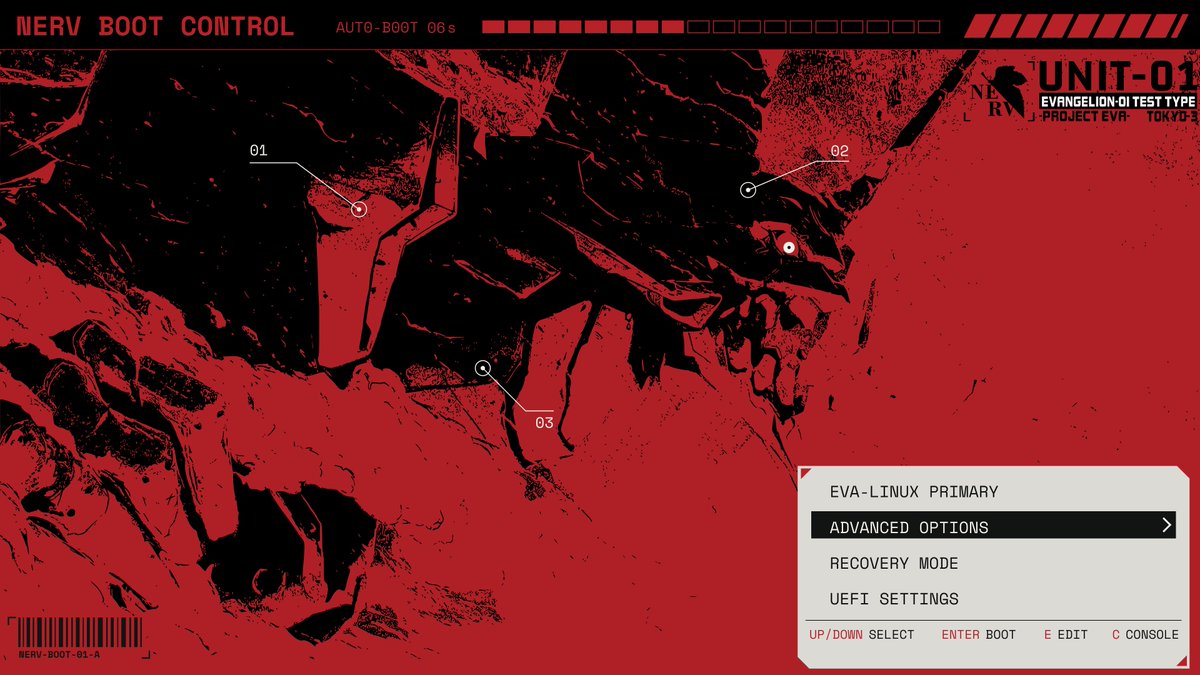Click the ENTER BOOT hint
The image size is (1200, 675).
[978, 635]
